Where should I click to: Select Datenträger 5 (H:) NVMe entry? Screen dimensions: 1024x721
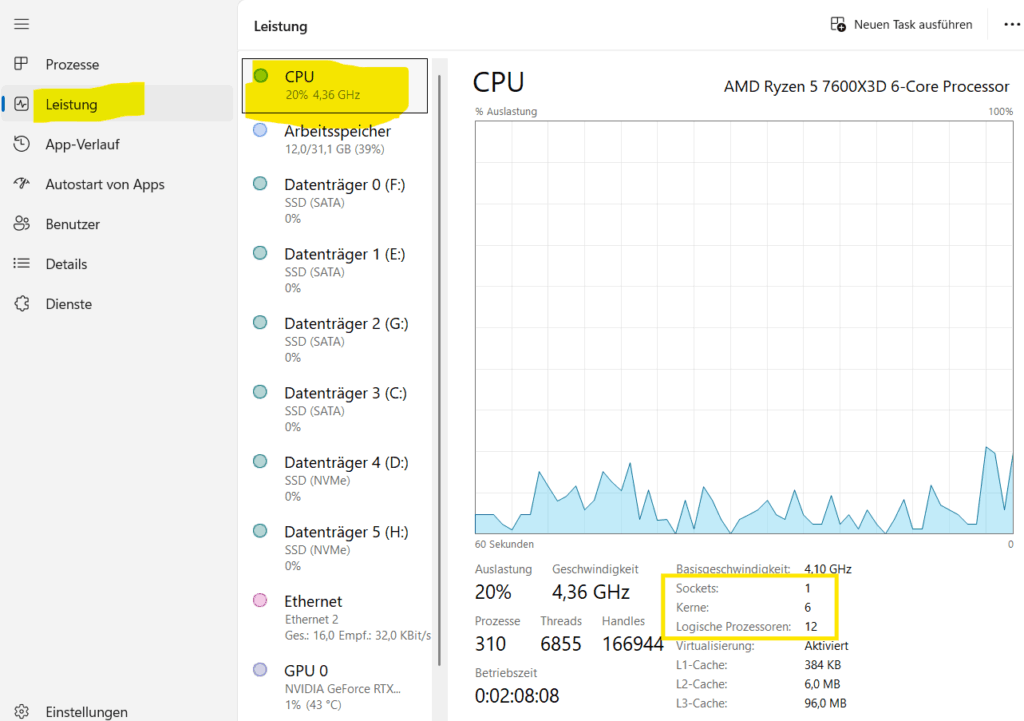click(345, 548)
